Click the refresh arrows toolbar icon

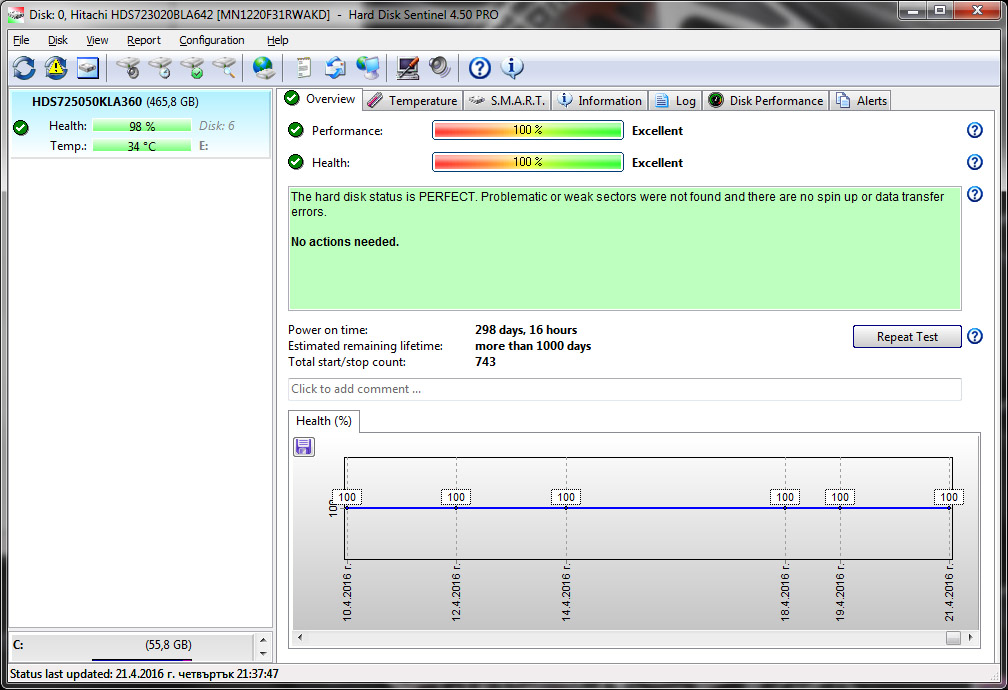[24, 68]
